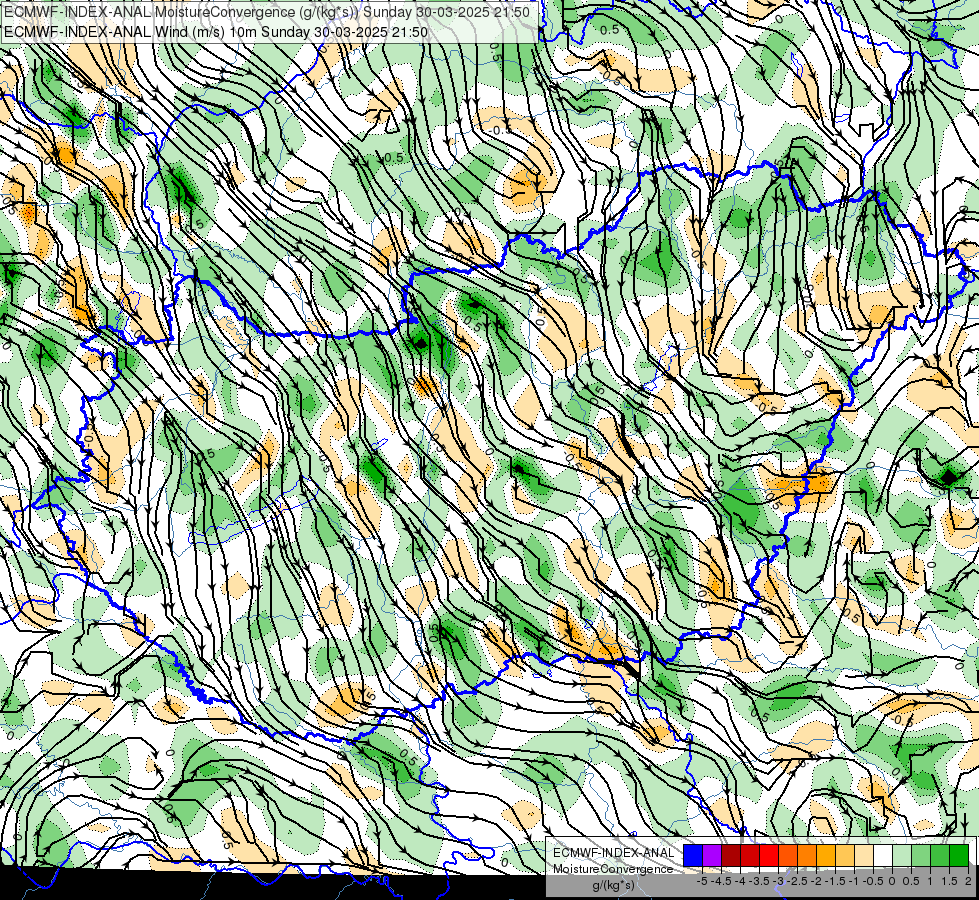The image size is (979, 900).
Task: Select the dark green swatch between 1.5 and 2
Action: (x=959, y=856)
